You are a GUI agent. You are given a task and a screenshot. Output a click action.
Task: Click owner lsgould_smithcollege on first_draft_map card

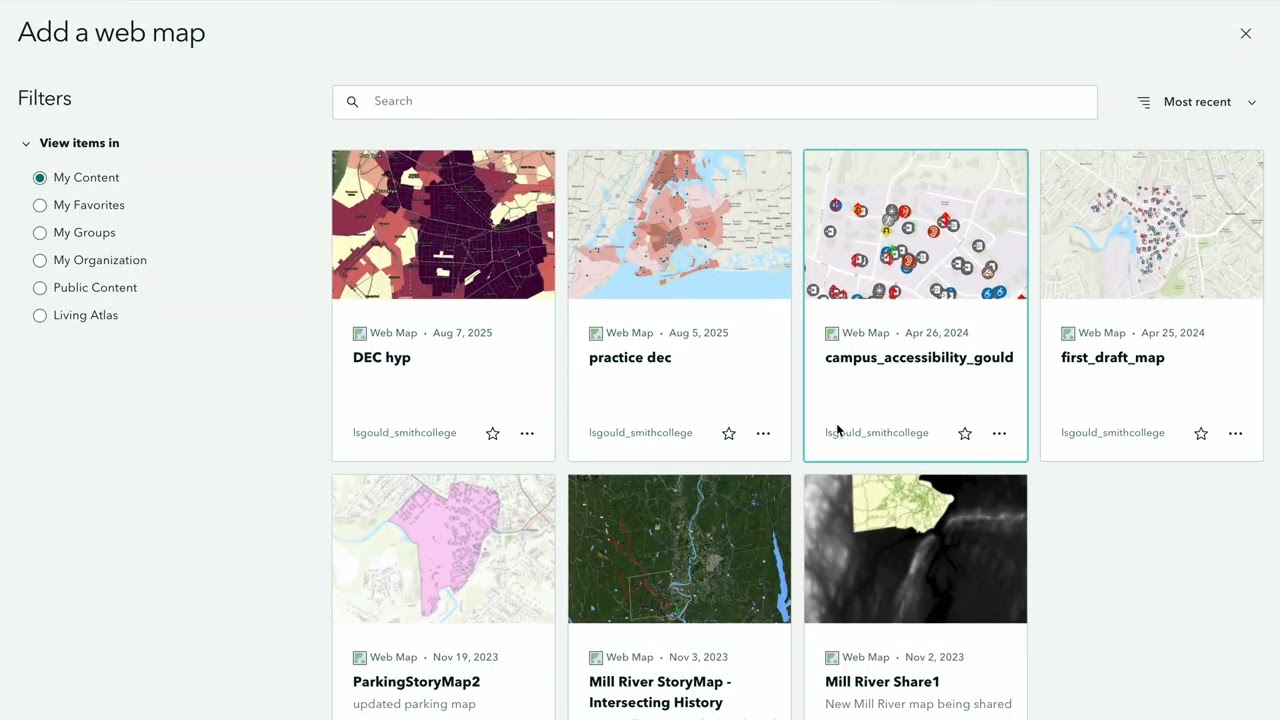point(1112,433)
